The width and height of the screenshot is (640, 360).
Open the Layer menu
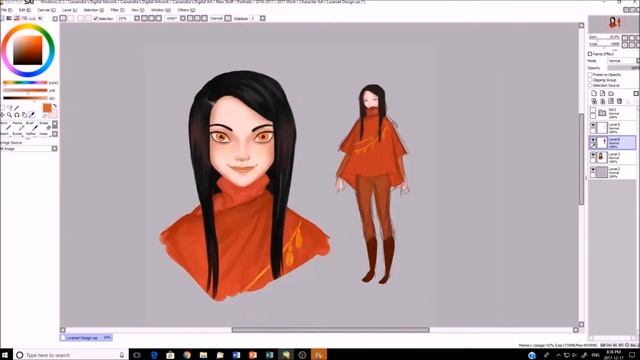69,10
